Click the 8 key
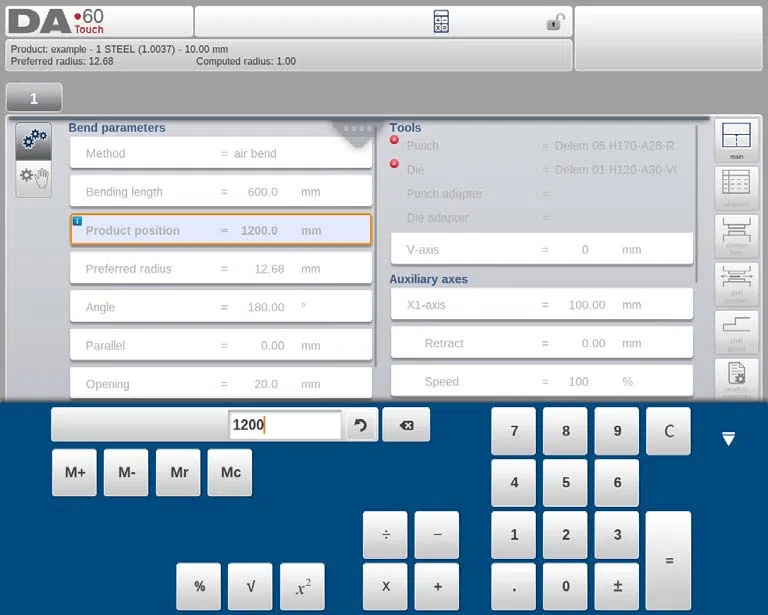 (565, 431)
